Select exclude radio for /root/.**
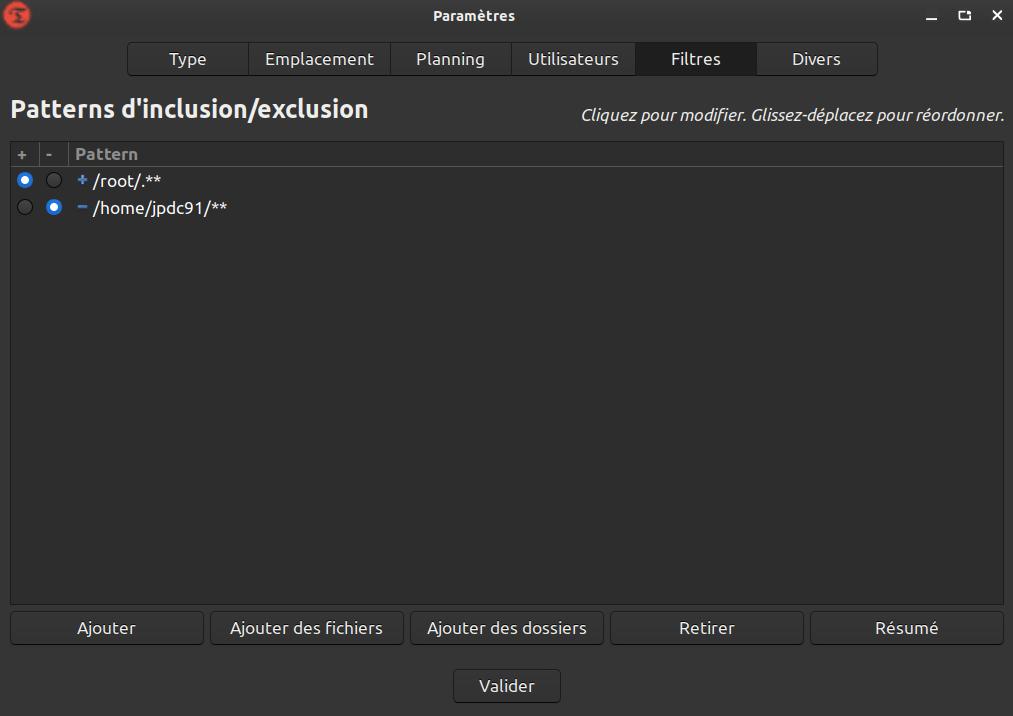The width and height of the screenshot is (1013, 716). click(x=54, y=180)
